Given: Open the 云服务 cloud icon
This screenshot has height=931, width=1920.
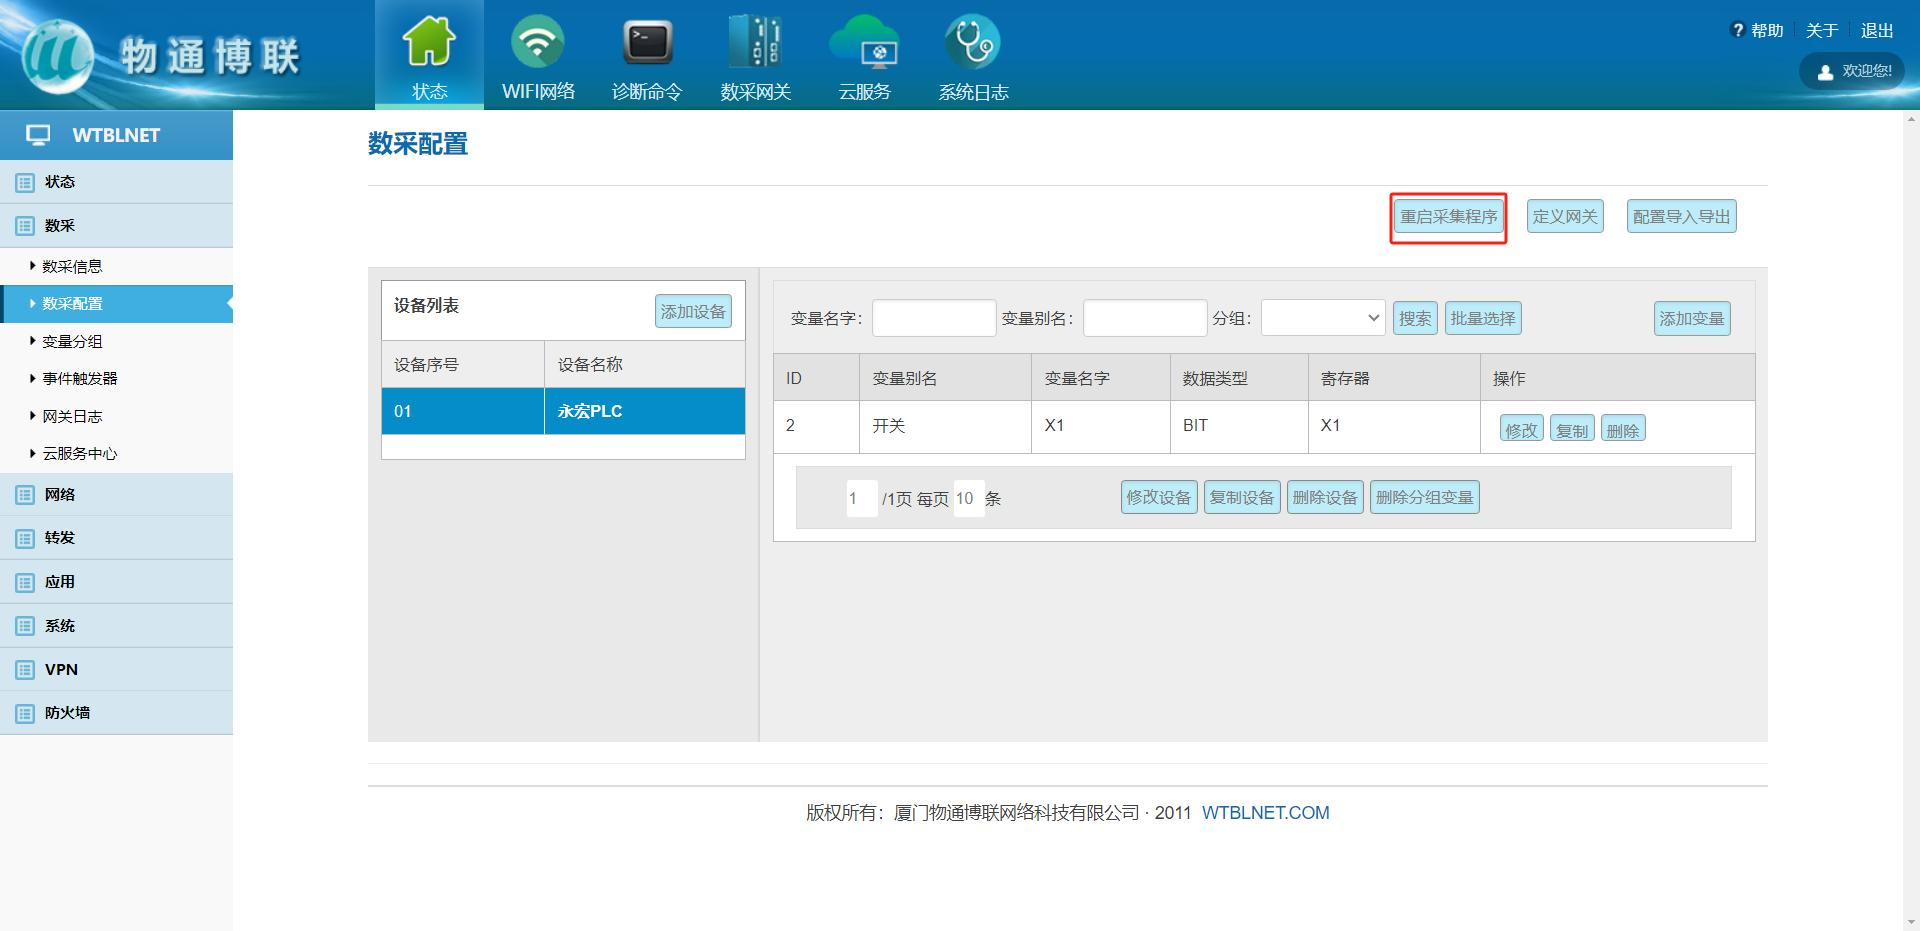Looking at the screenshot, I should (864, 42).
